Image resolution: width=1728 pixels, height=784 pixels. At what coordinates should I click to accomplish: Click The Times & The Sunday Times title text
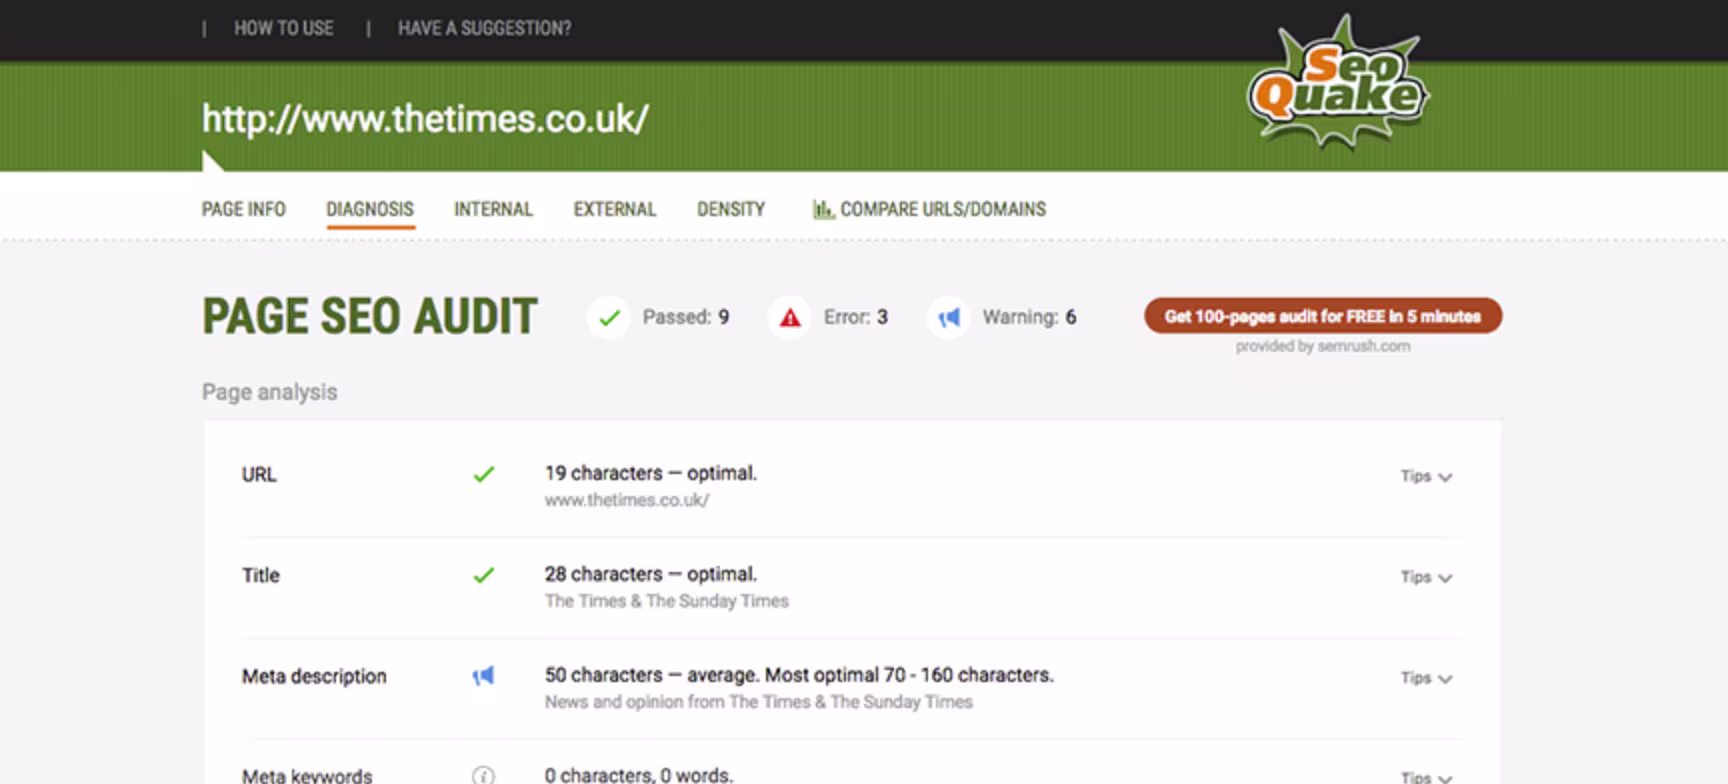pyautogui.click(x=667, y=601)
